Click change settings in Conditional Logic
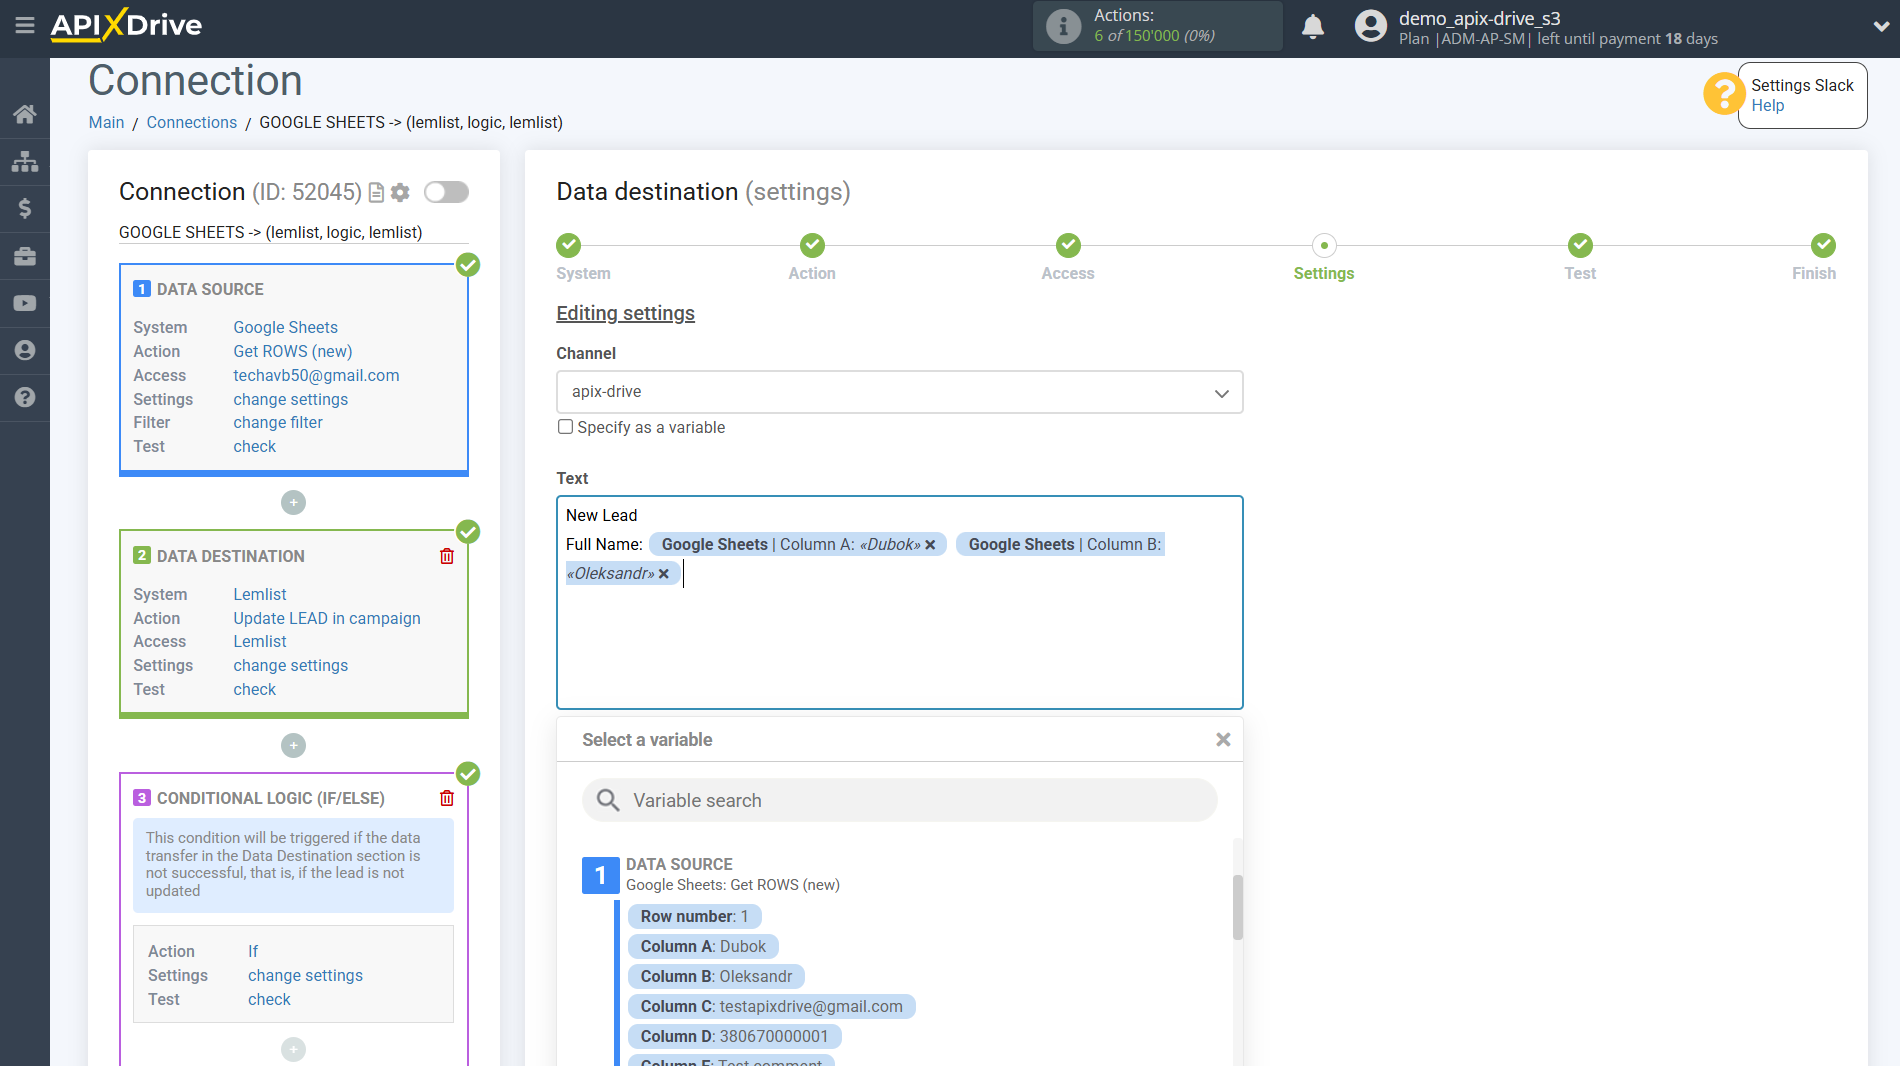This screenshot has width=1900, height=1066. [x=305, y=975]
